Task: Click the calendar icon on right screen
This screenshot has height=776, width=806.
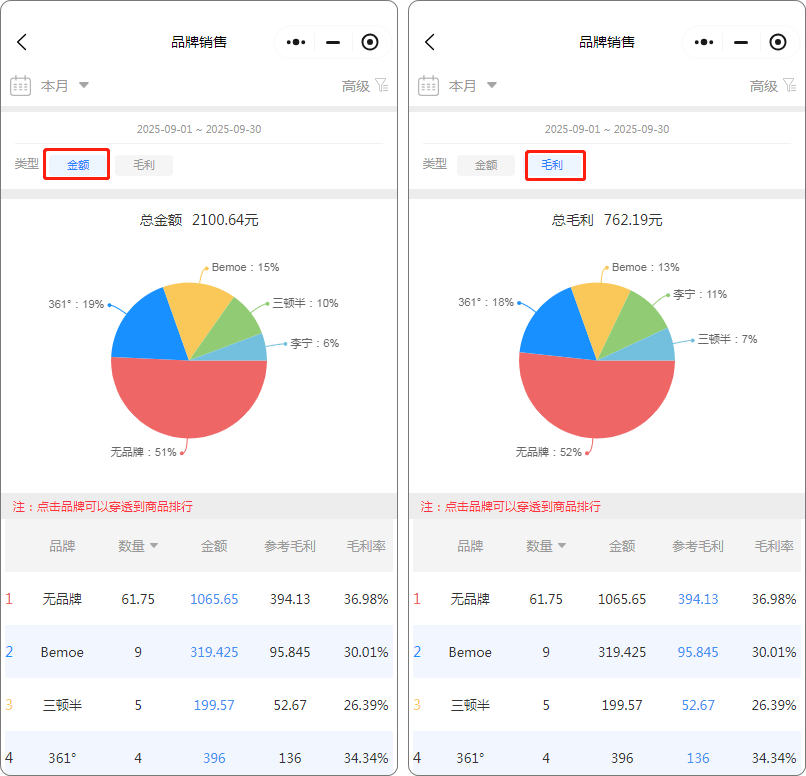Action: (429, 86)
